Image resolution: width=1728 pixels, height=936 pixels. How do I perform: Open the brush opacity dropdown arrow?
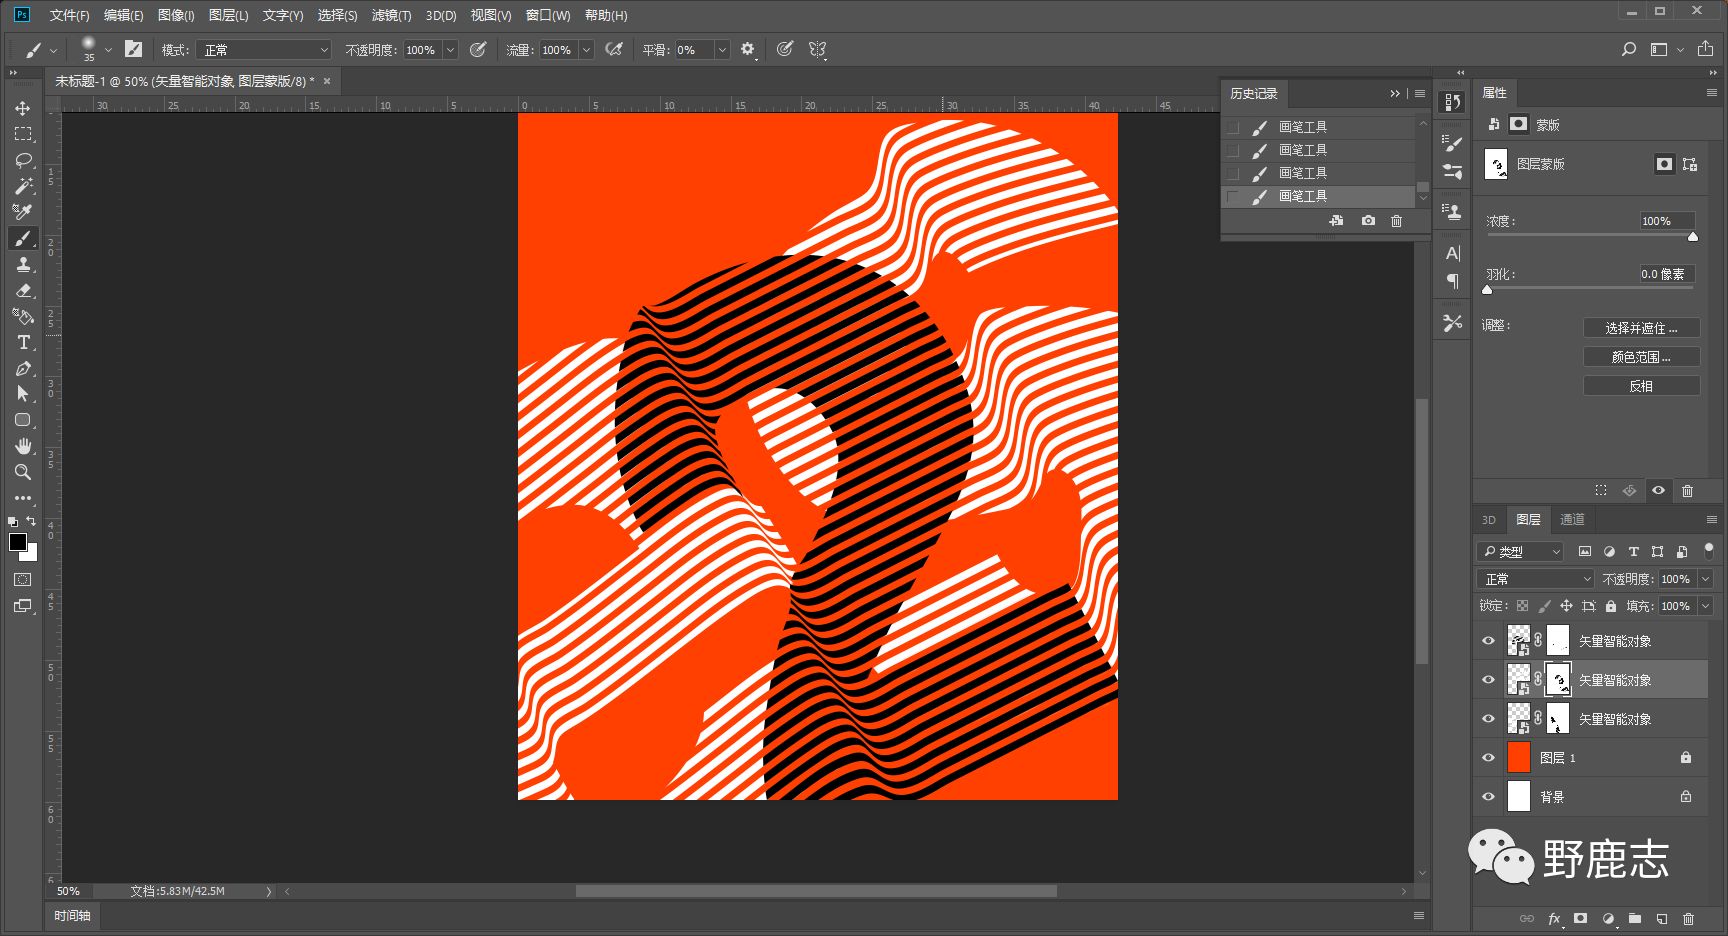click(450, 50)
